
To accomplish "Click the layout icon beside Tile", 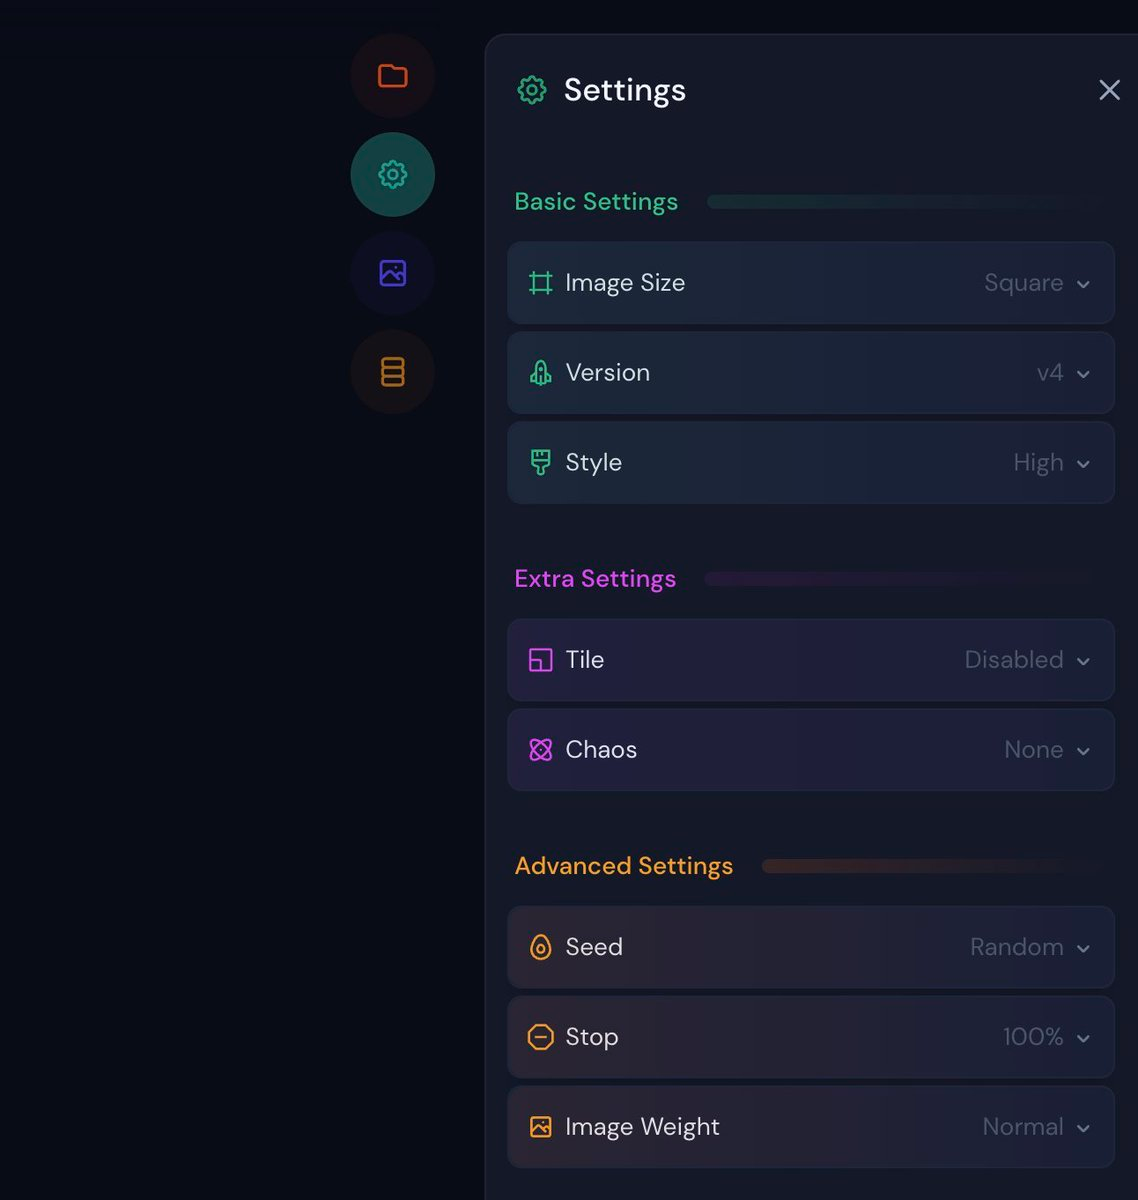I will [540, 660].
